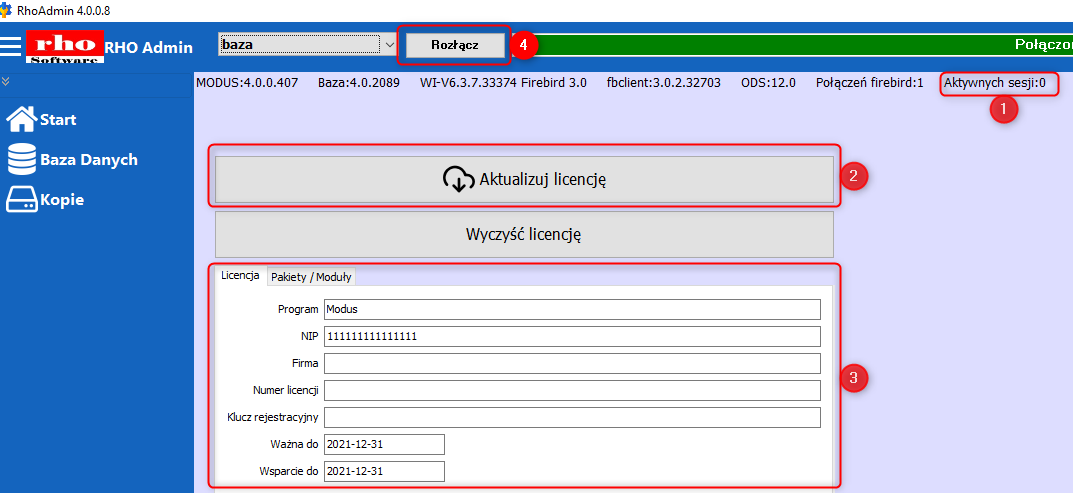Click the RhoAdmin title bar app icon
The height and width of the screenshot is (493, 1073).
(7, 10)
